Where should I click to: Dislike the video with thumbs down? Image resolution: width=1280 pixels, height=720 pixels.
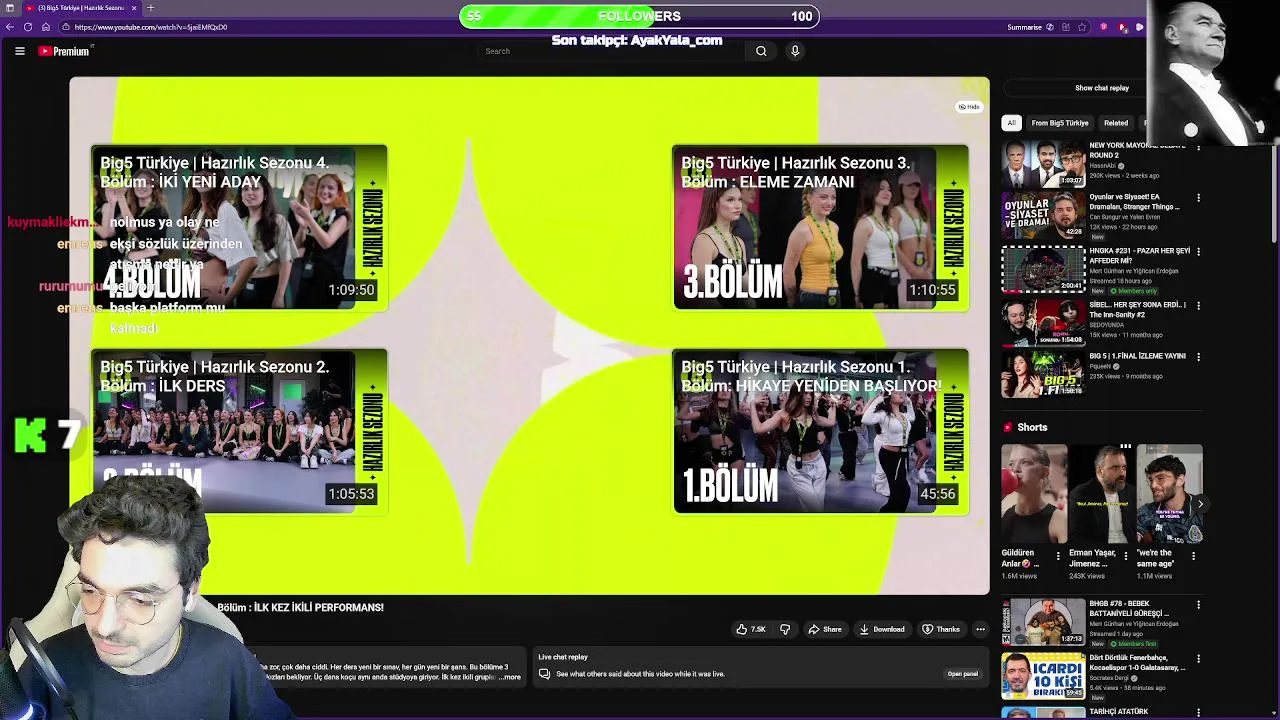point(785,629)
